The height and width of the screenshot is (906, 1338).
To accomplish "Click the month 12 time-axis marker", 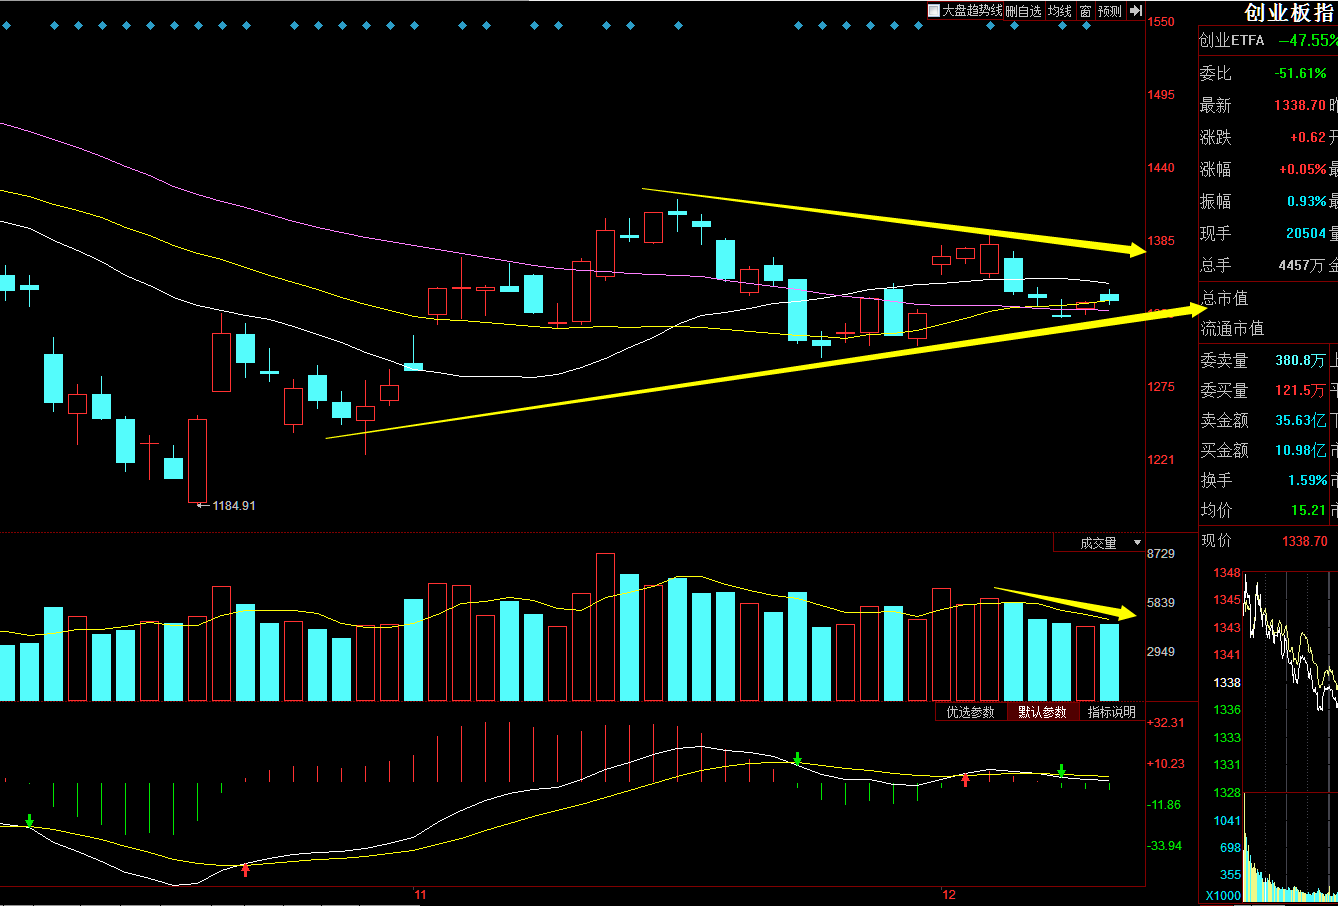I will [x=950, y=895].
